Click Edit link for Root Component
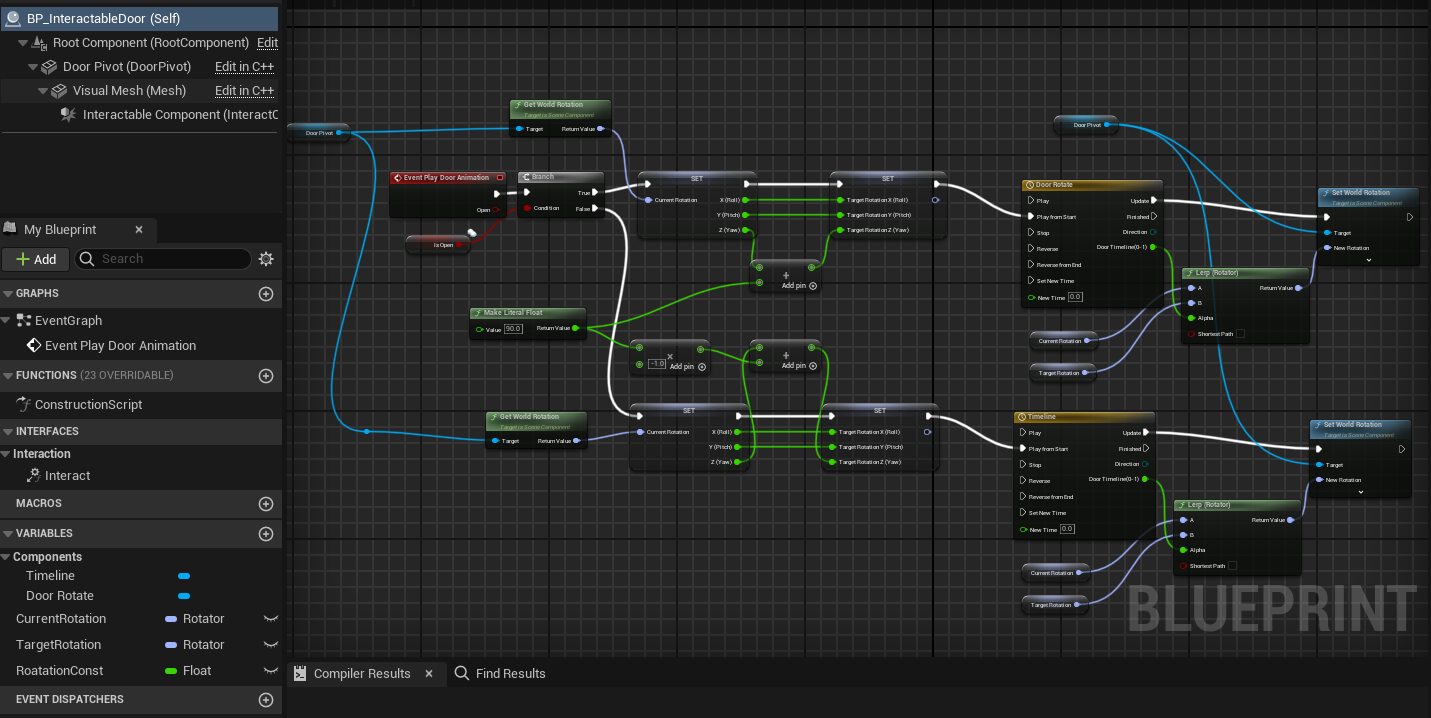Viewport: 1431px width, 718px height. (x=268, y=43)
